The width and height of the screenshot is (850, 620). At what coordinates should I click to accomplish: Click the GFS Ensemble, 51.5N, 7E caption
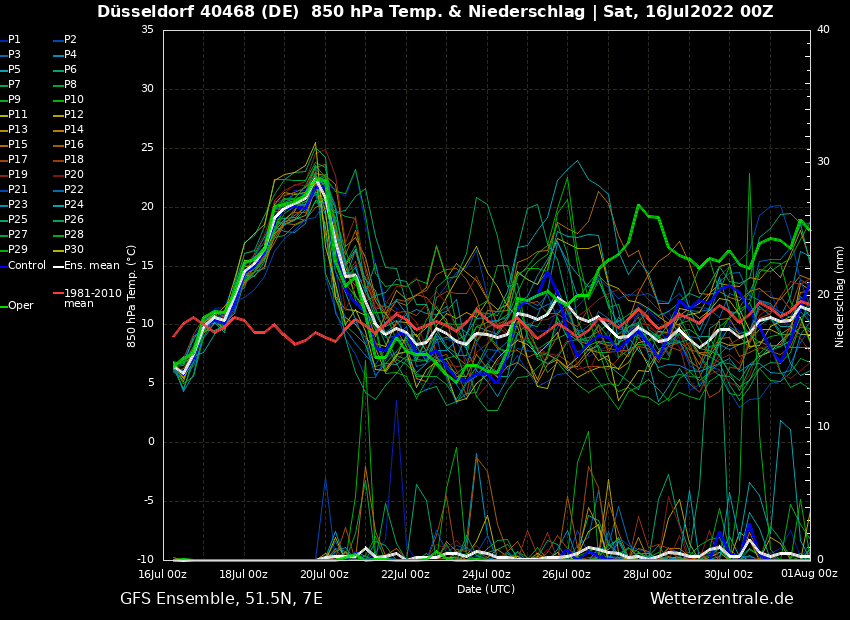221,599
